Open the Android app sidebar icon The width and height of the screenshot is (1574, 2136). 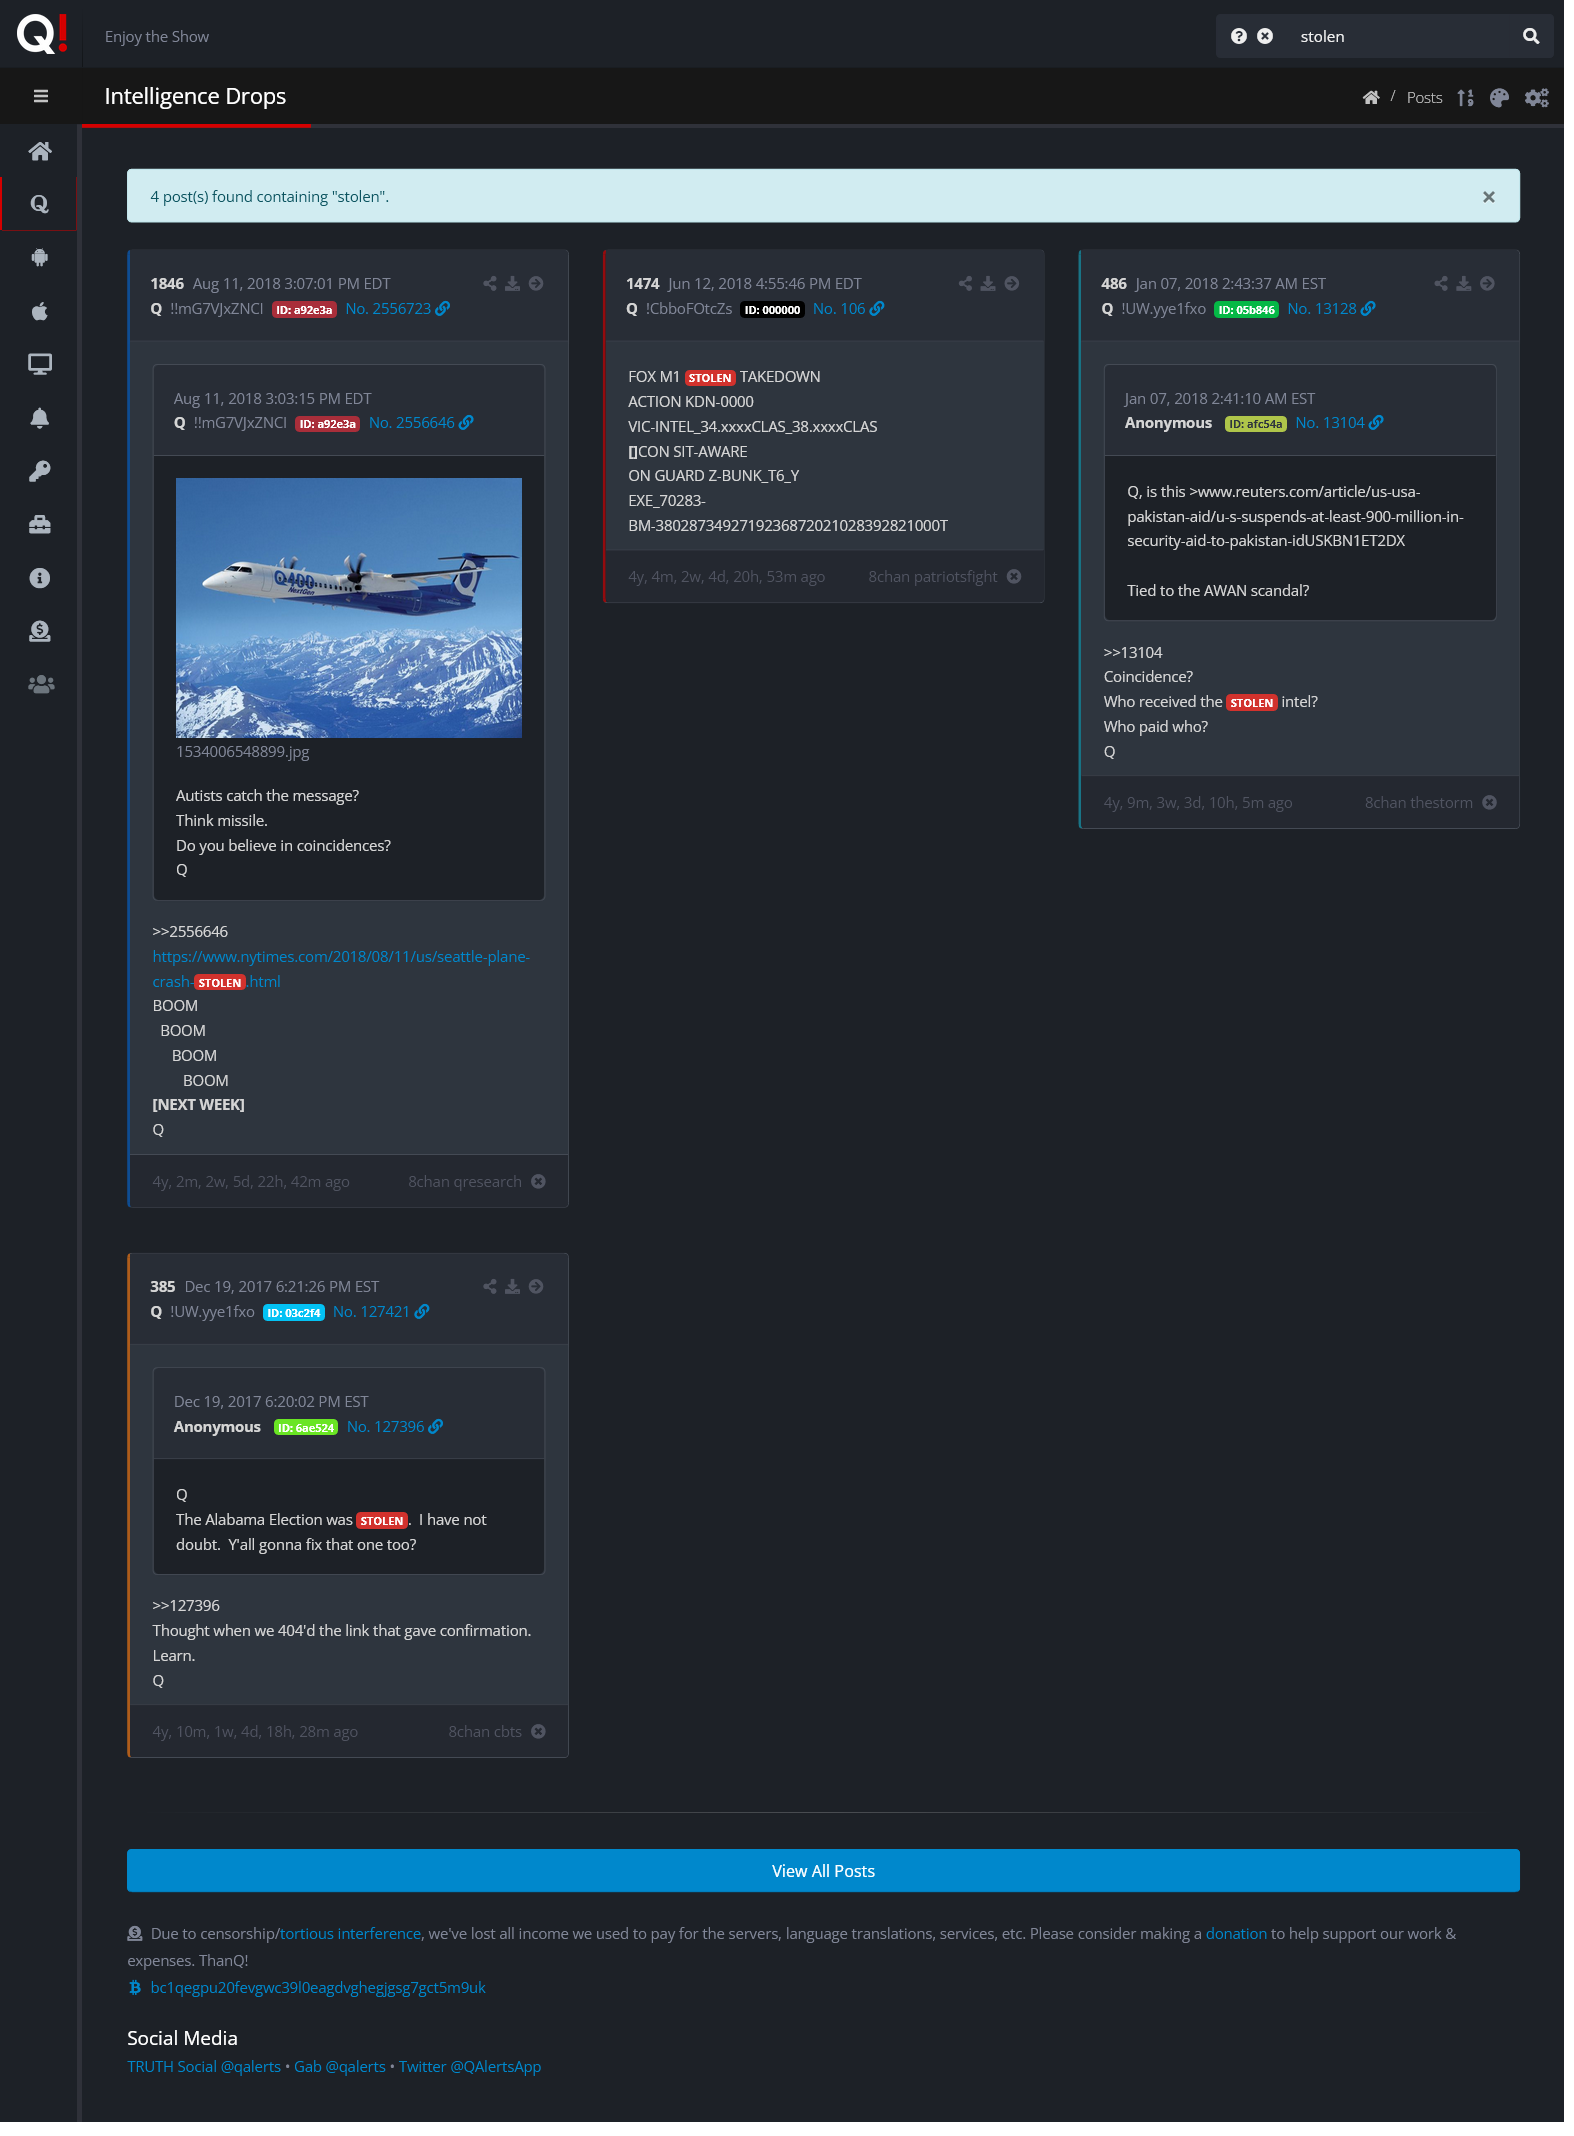click(x=40, y=257)
